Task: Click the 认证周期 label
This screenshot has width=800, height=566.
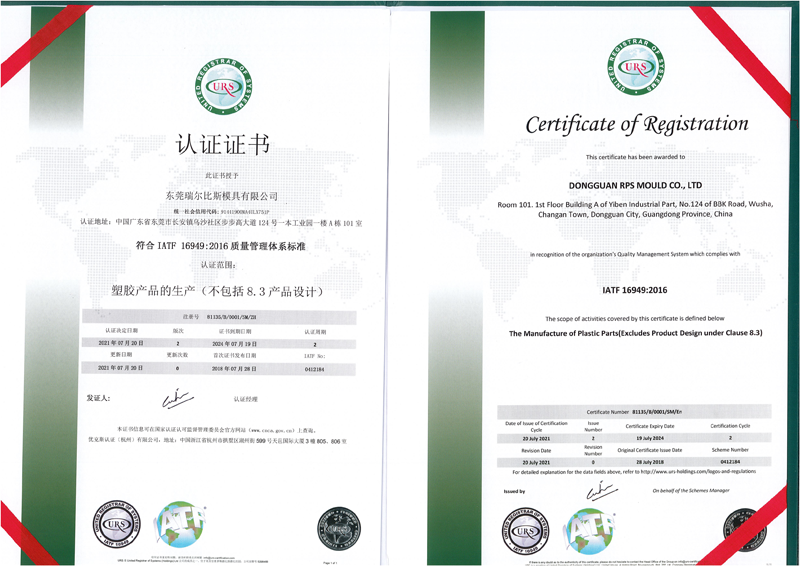Action: pyautogui.click(x=315, y=332)
